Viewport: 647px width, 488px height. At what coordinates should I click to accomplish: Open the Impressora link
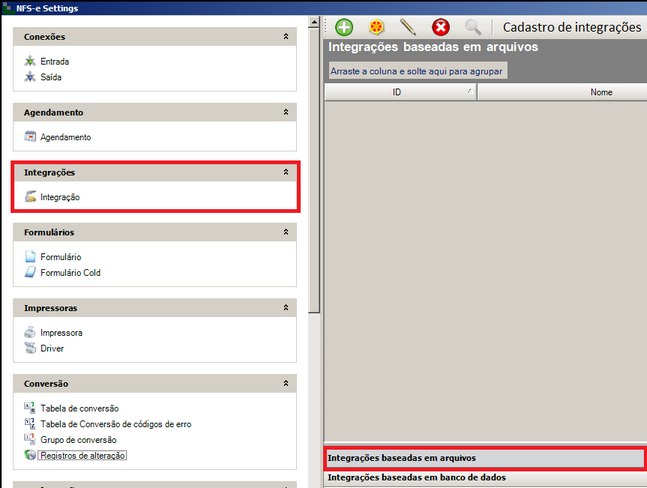(x=61, y=333)
